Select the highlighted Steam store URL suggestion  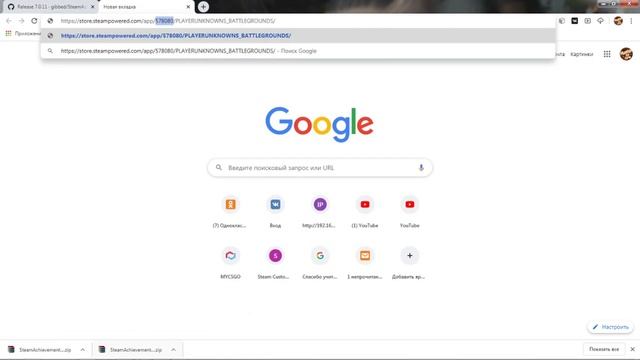point(298,36)
